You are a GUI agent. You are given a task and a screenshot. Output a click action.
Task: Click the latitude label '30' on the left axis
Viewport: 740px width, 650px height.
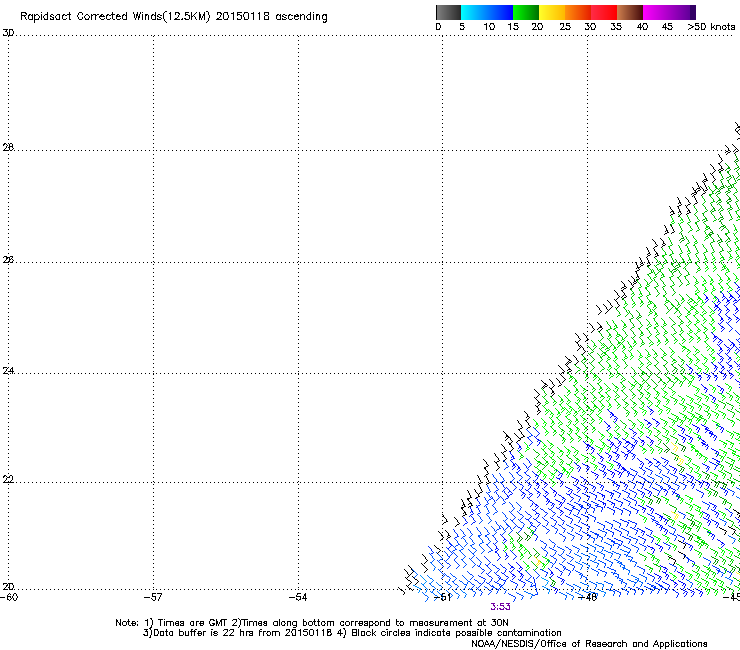[8, 33]
